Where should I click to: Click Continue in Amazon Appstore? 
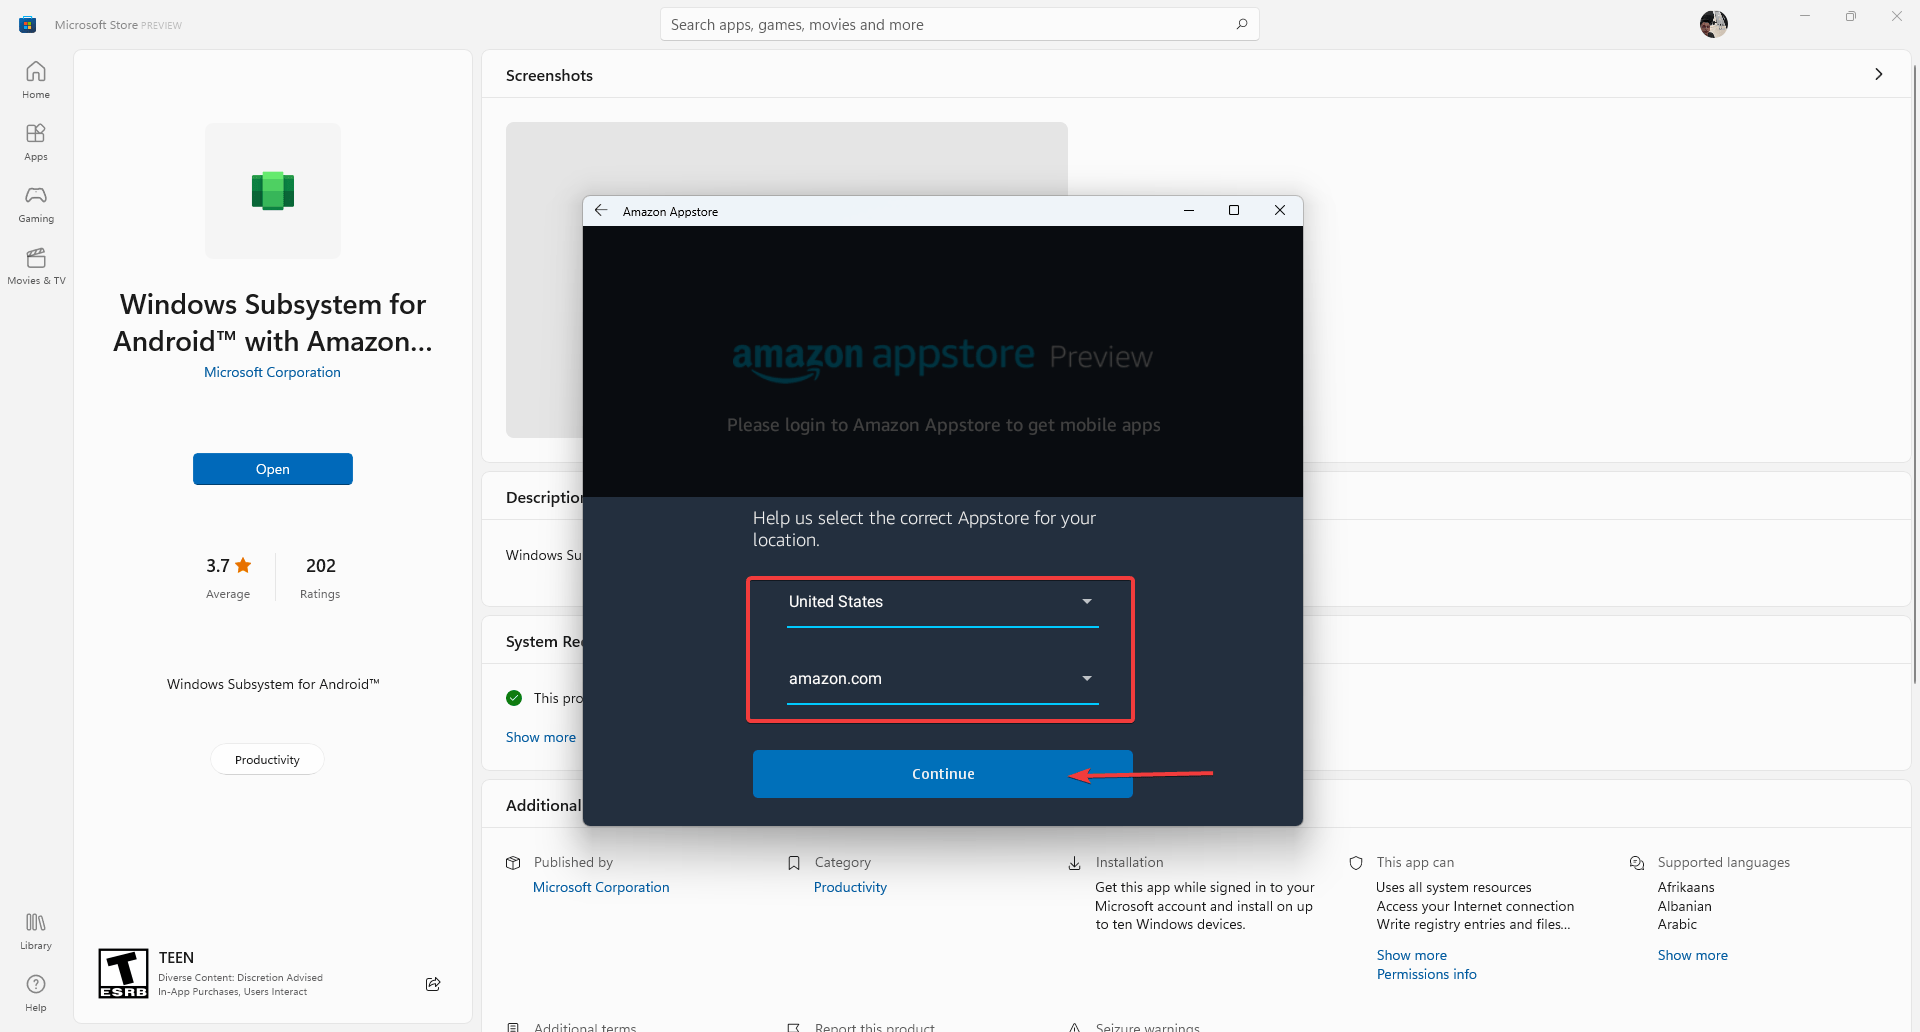pyautogui.click(x=942, y=774)
